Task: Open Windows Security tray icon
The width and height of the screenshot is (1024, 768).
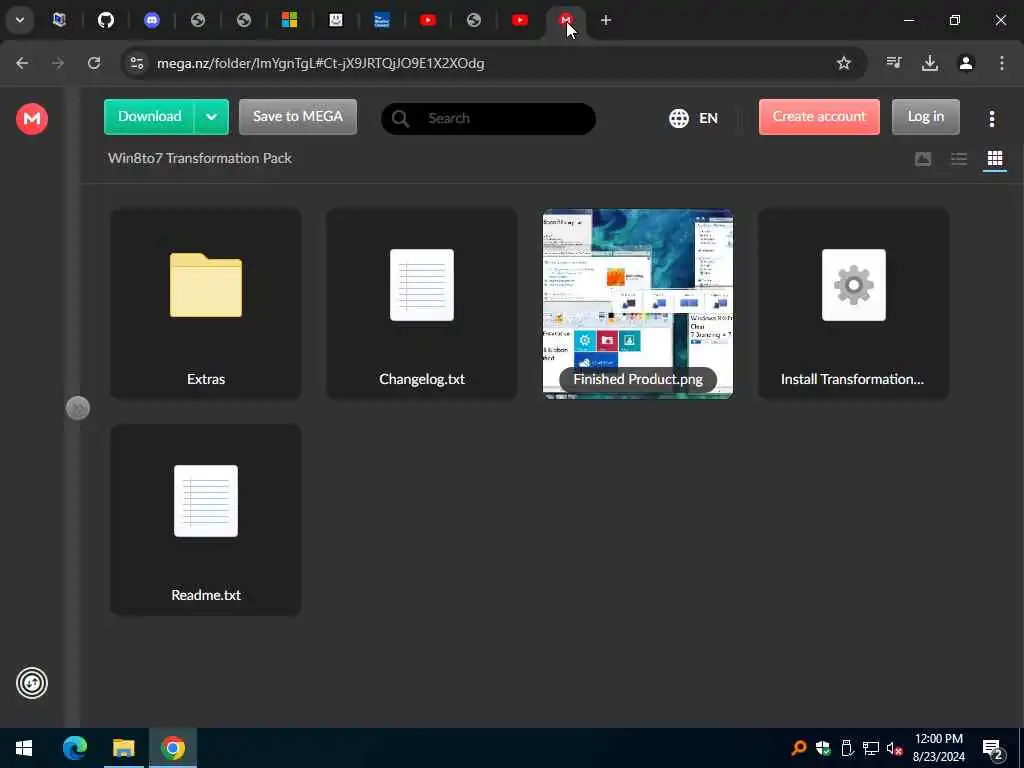Action: (x=823, y=748)
